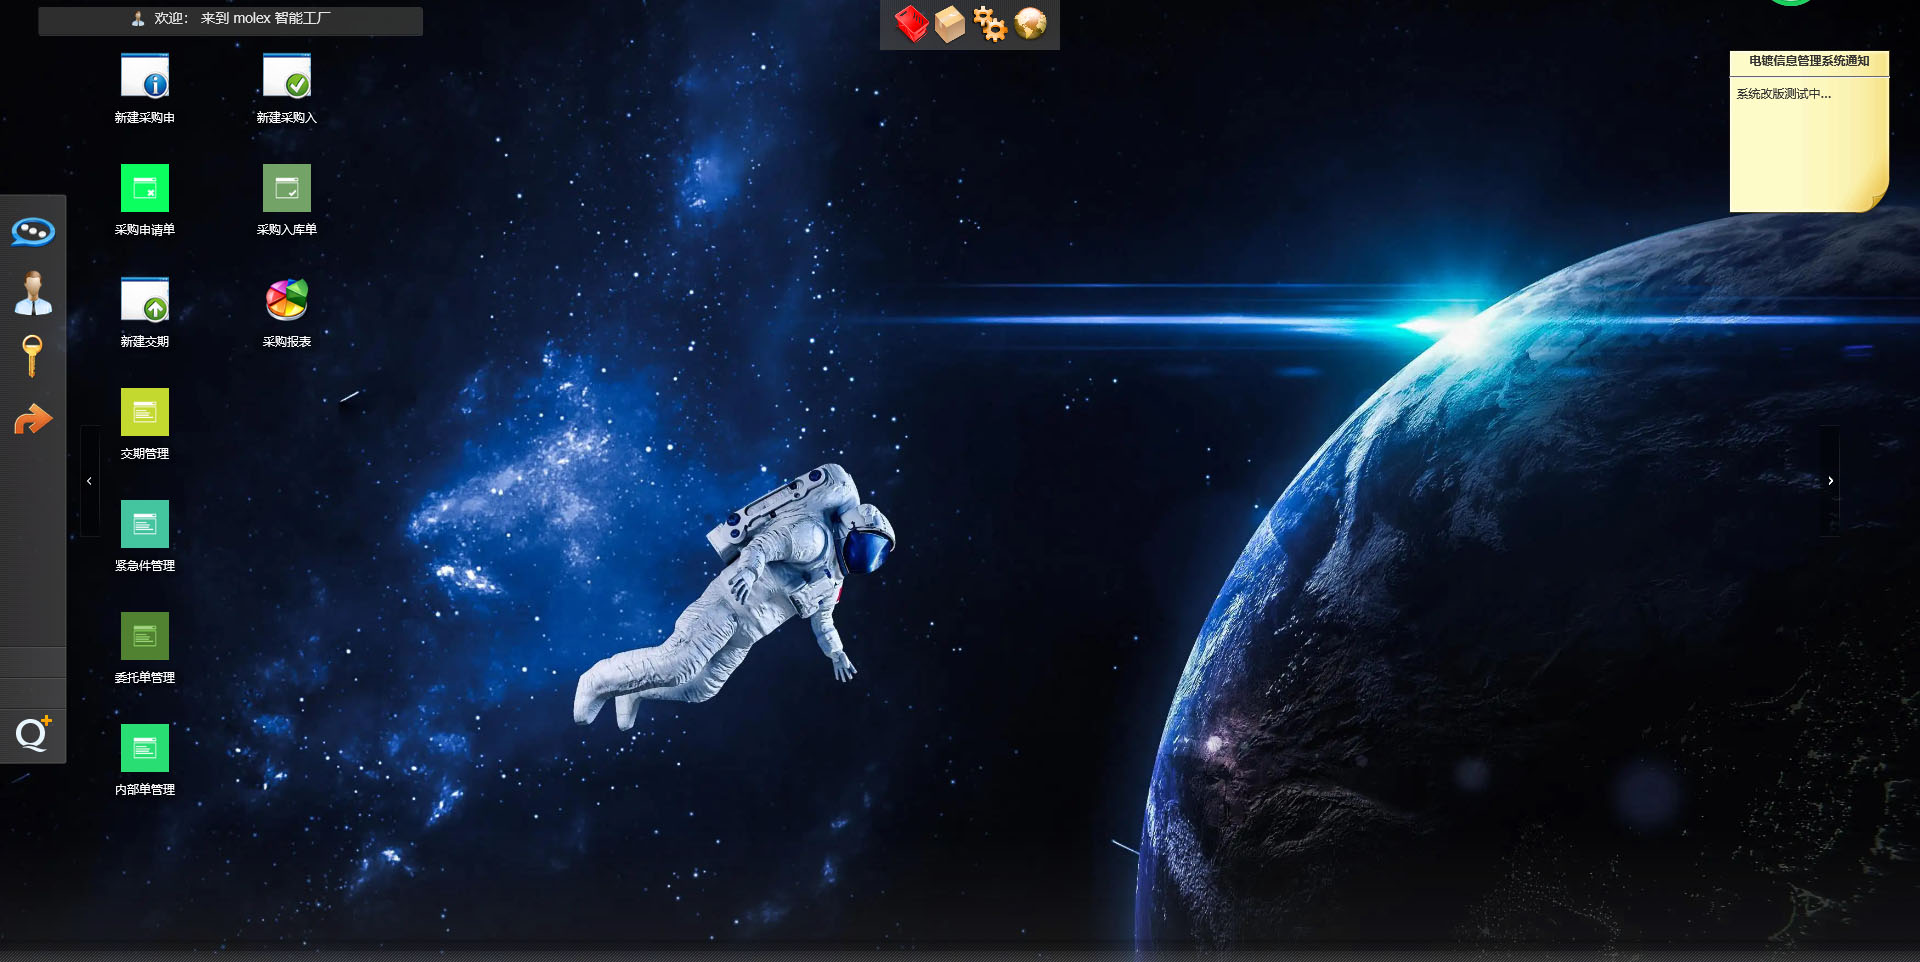Click the golden globe toolbar icon
The image size is (1920, 962).
[x=1030, y=24]
